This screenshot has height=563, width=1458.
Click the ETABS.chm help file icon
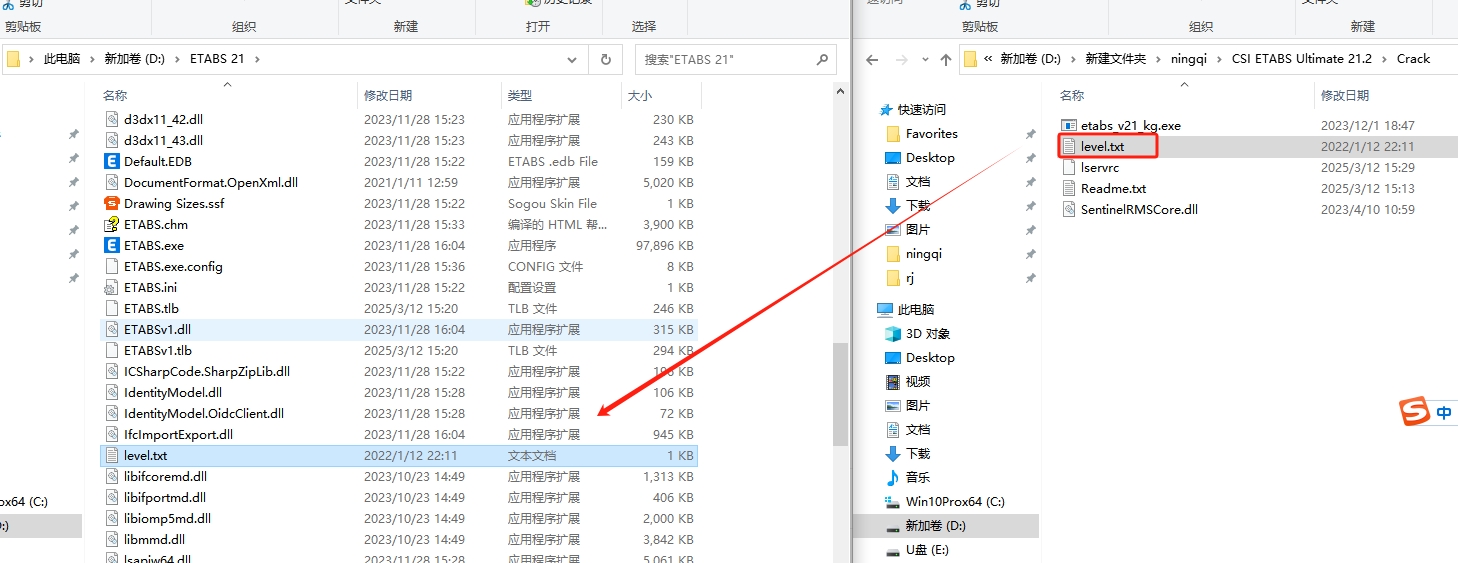(x=112, y=225)
